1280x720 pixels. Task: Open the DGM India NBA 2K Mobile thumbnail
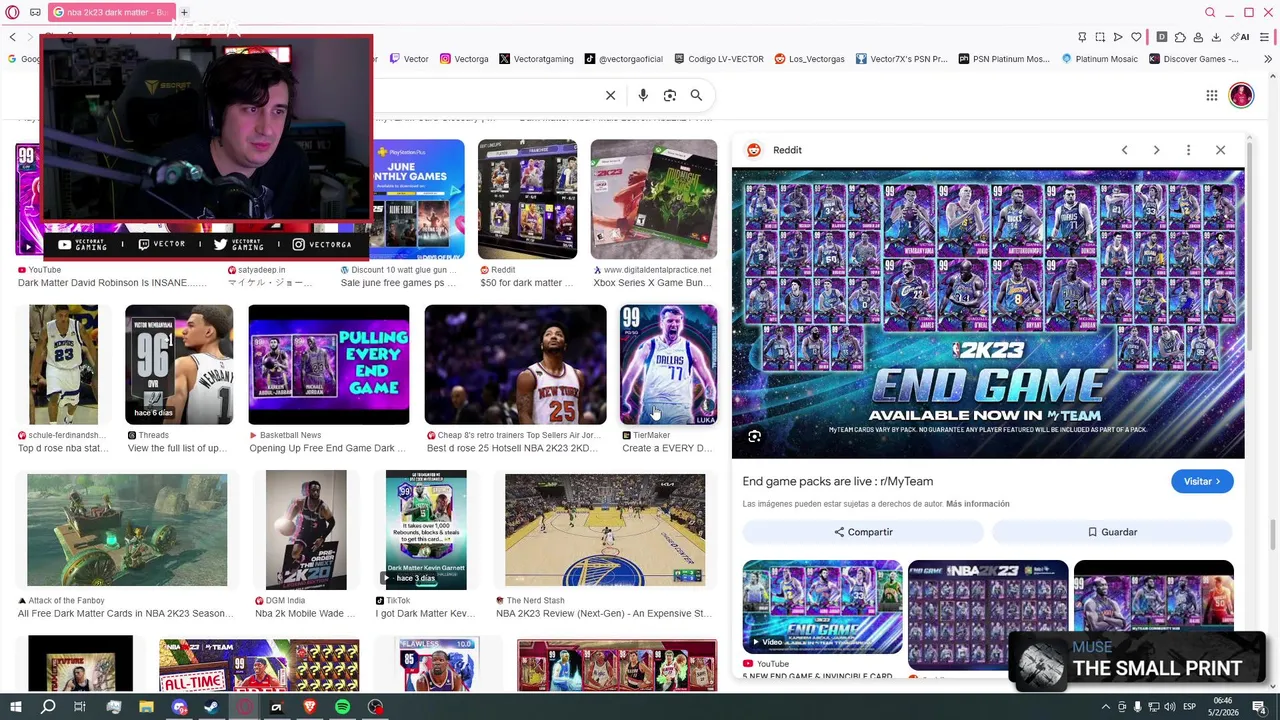(306, 530)
